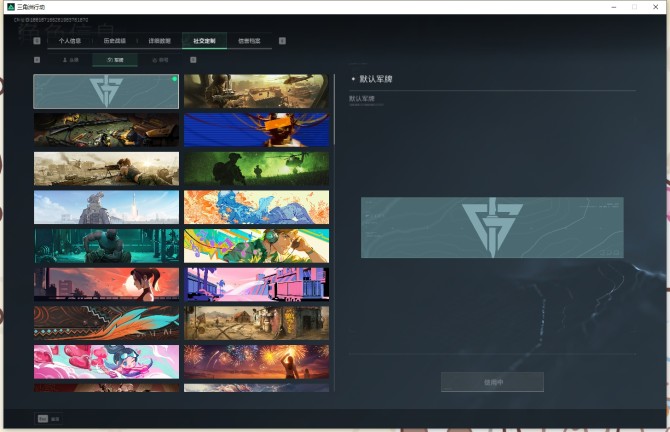Open the 详细数据 tab
Viewport: 670px width, 432px height.
(159, 41)
